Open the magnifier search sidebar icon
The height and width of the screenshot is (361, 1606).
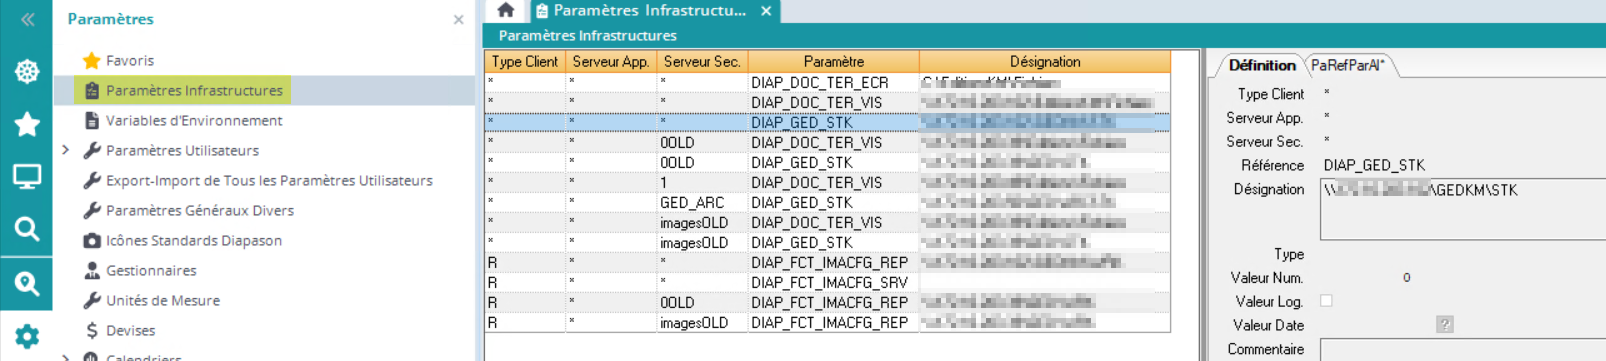pos(27,229)
